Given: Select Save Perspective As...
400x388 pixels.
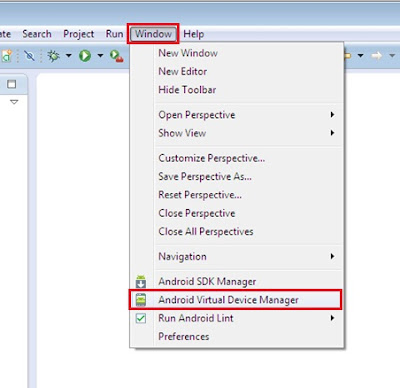Looking at the screenshot, I should (237, 176).
